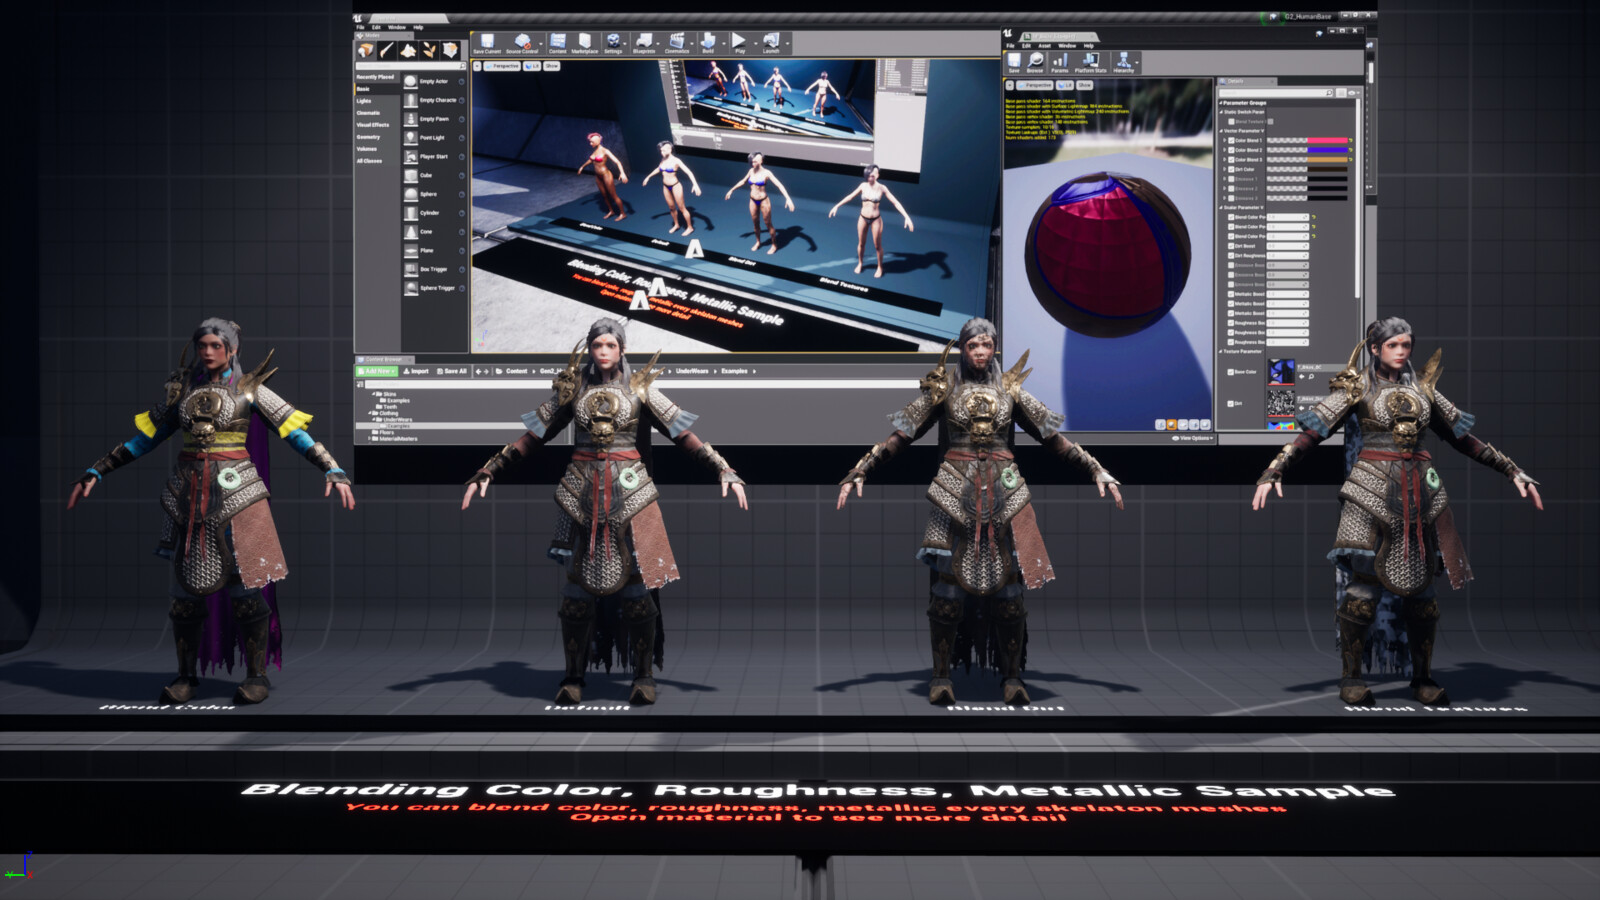Open Source Control from the toolbar
The width and height of the screenshot is (1600, 900).
[x=522, y=43]
